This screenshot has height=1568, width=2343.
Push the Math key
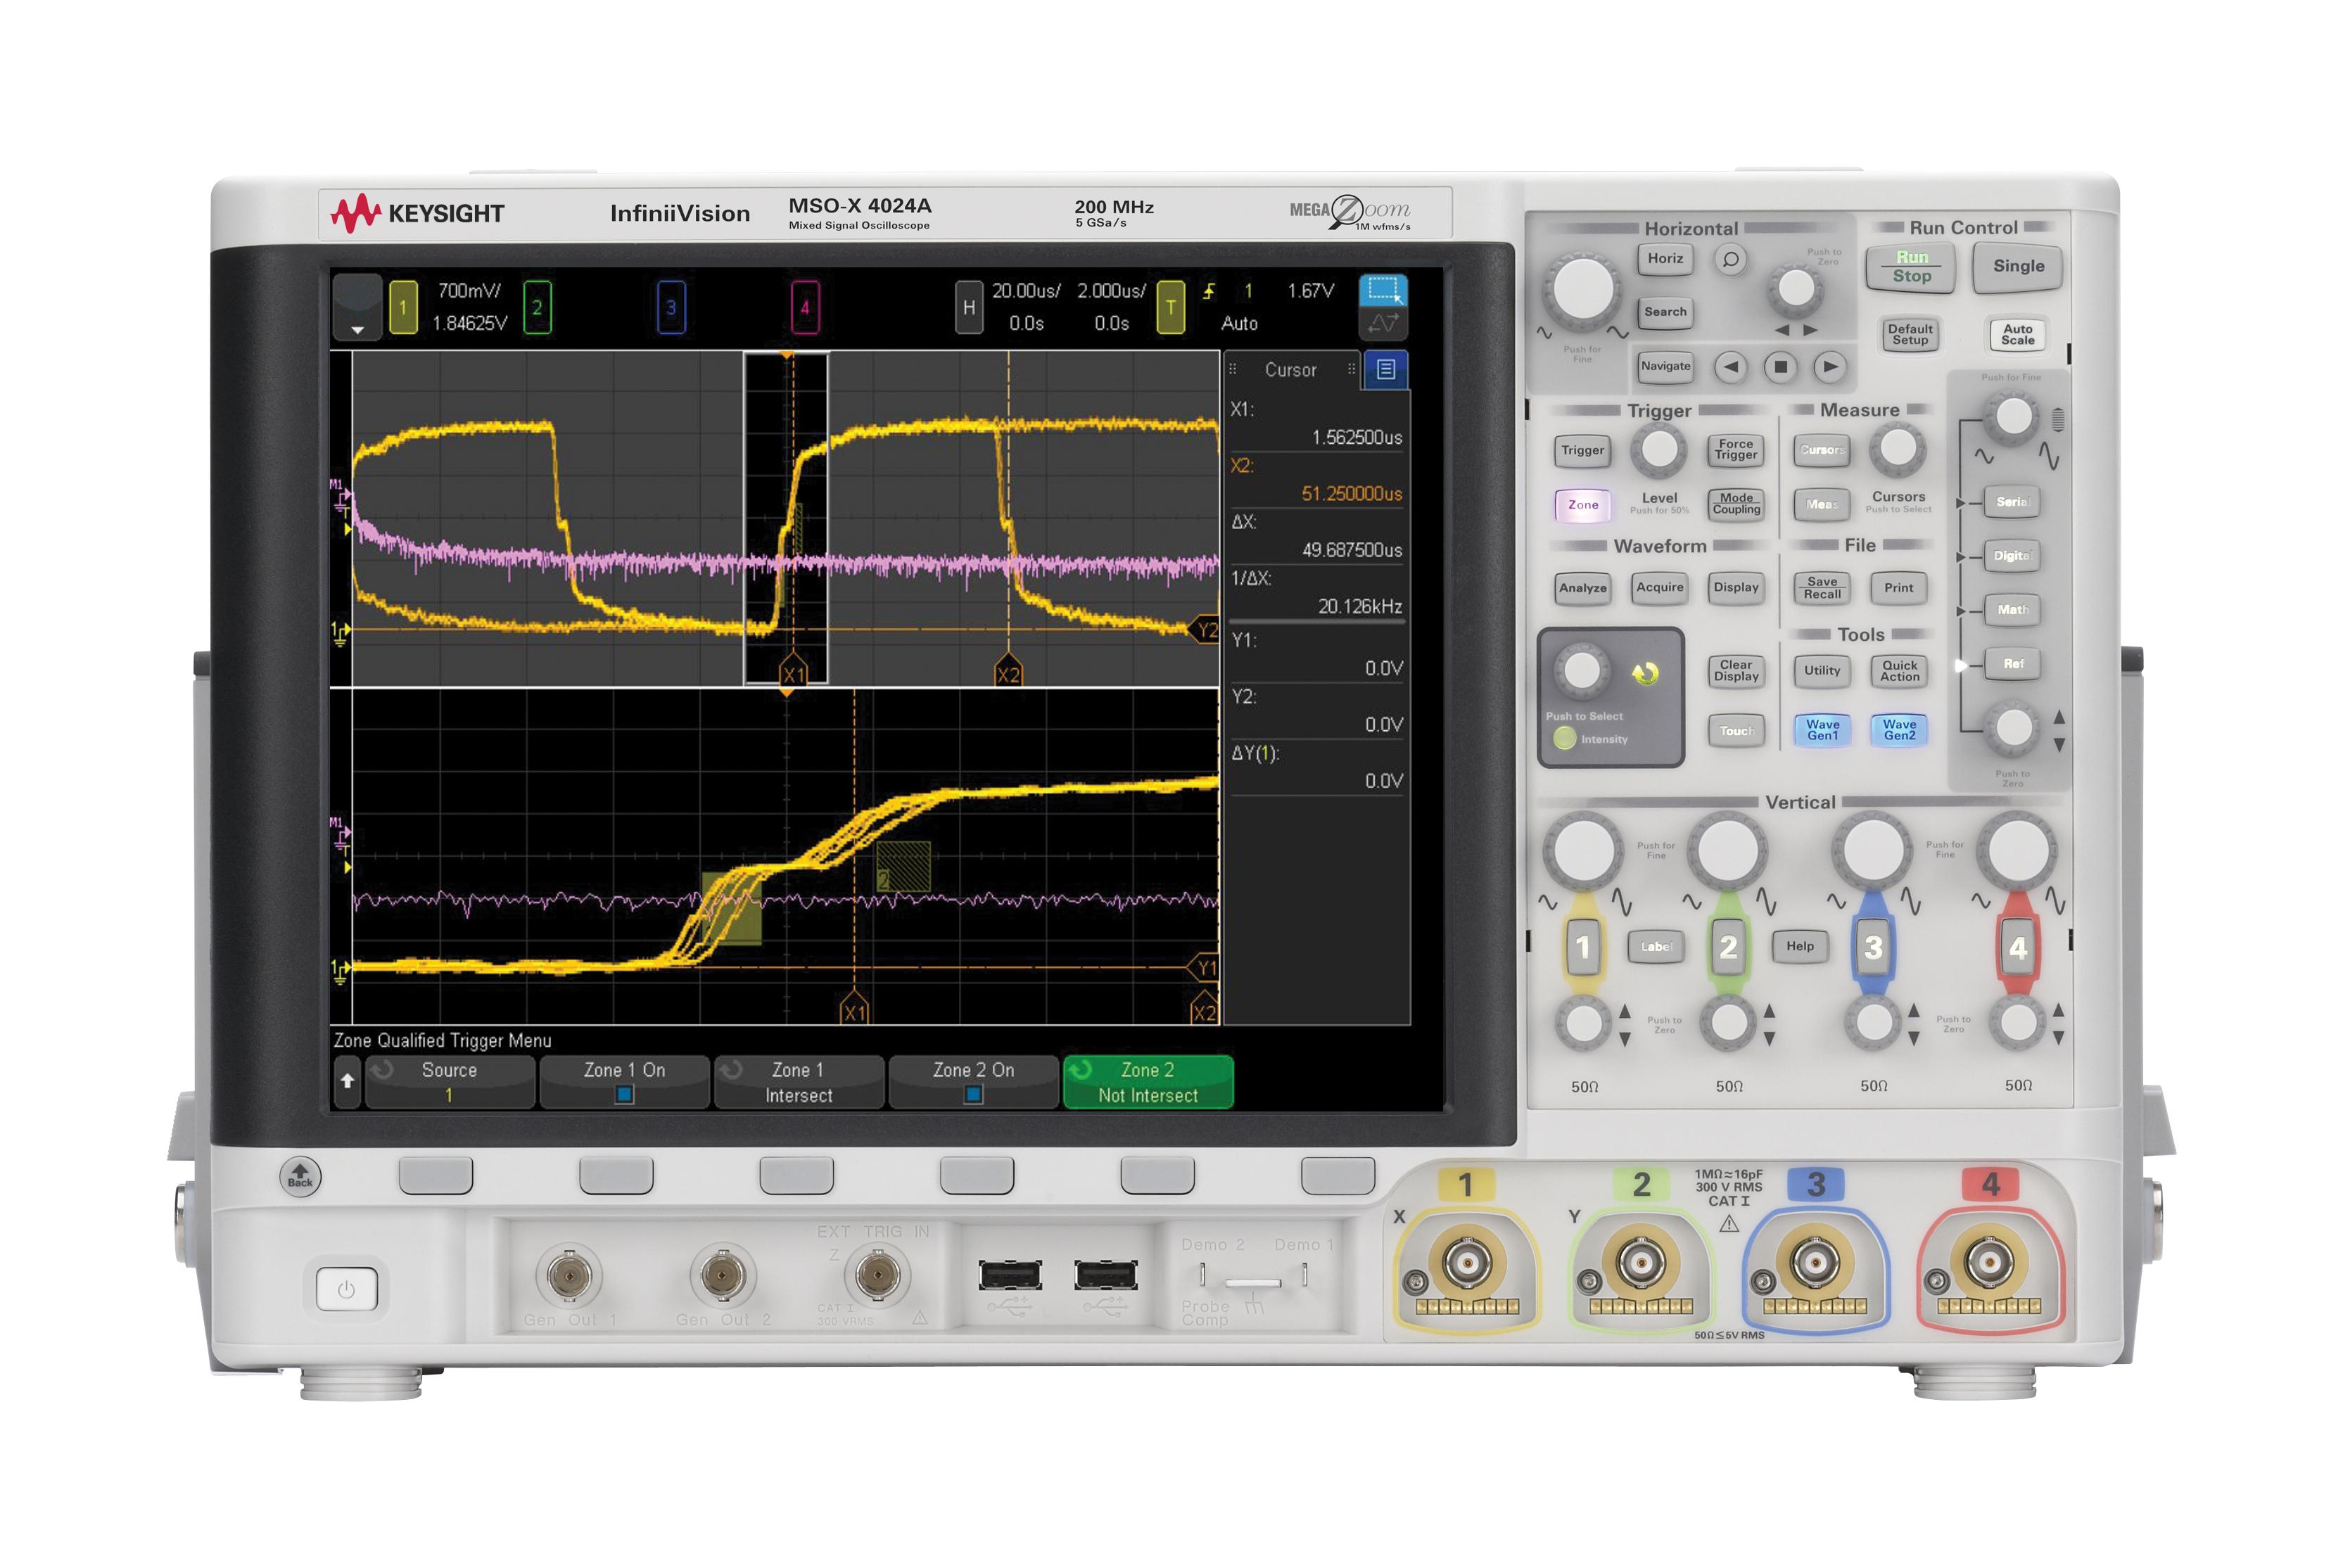click(2012, 610)
